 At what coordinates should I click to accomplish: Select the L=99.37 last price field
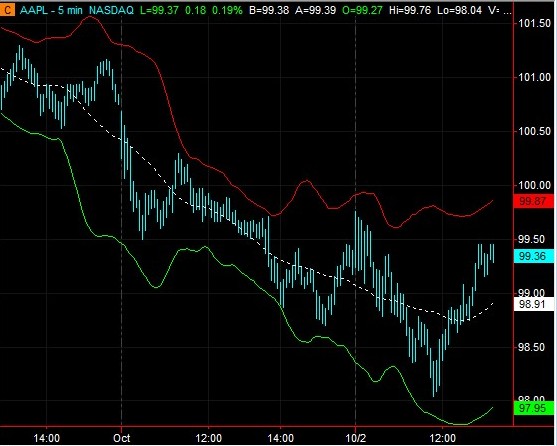(x=159, y=10)
